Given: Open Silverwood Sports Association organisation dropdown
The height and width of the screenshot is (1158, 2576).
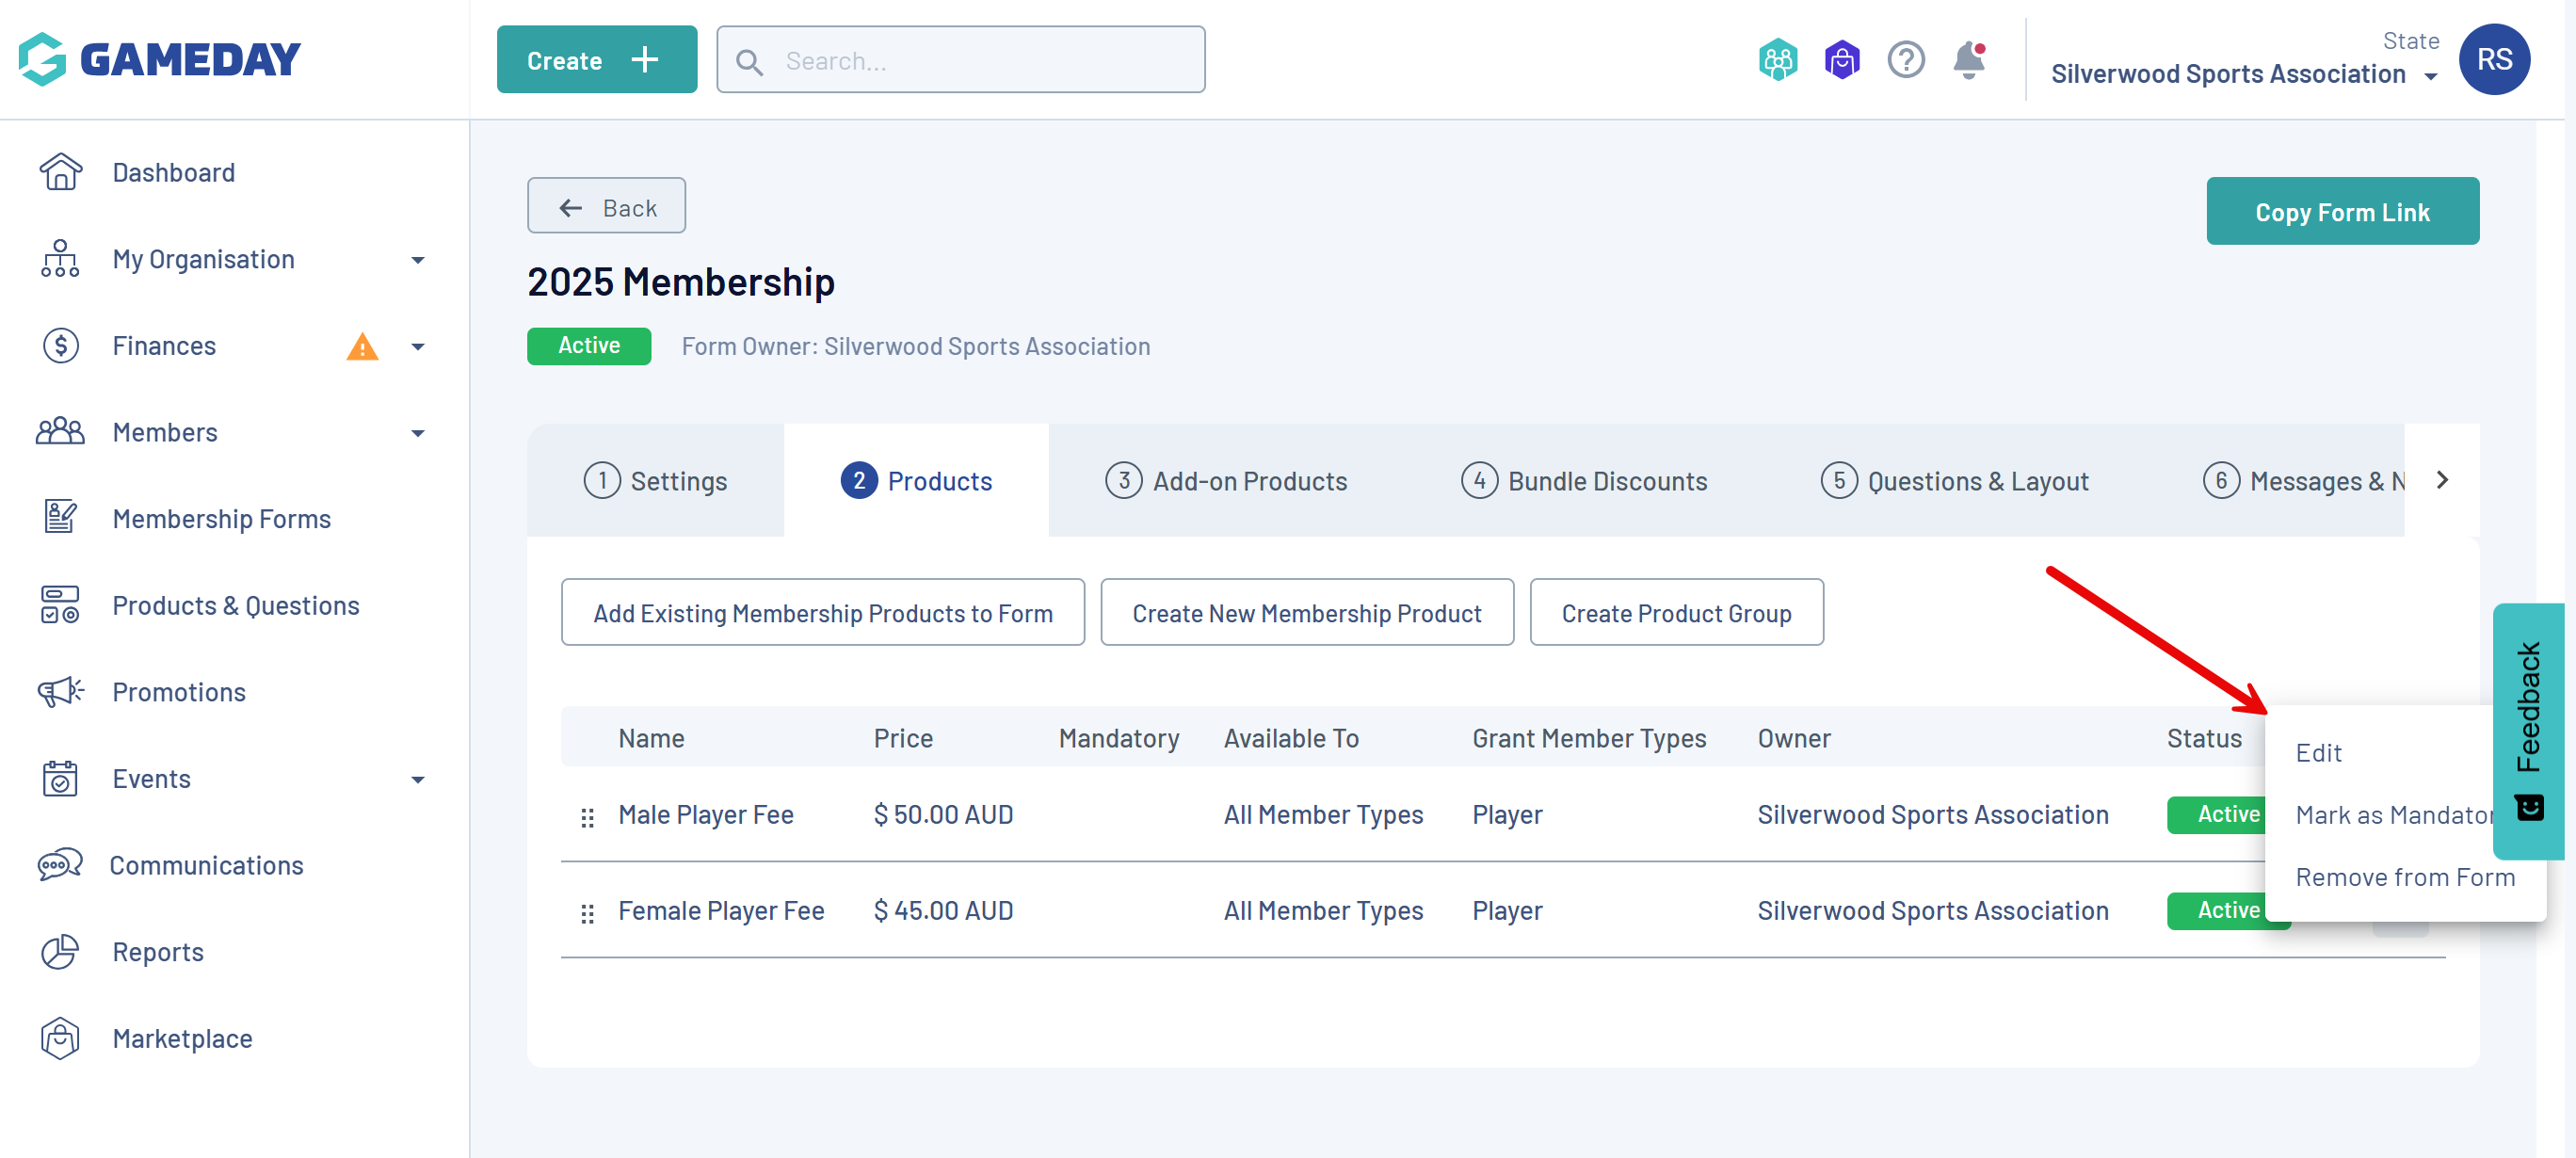Looking at the screenshot, I should 2243,74.
